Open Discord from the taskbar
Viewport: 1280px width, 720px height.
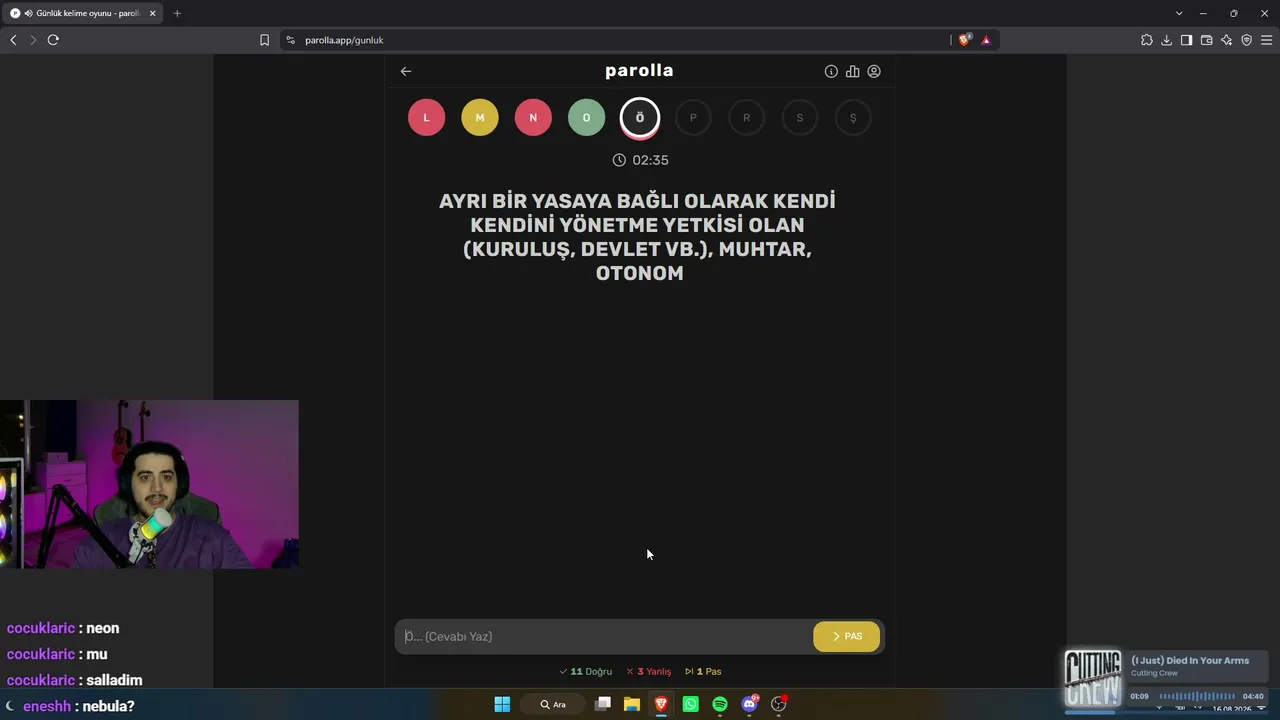coord(749,704)
